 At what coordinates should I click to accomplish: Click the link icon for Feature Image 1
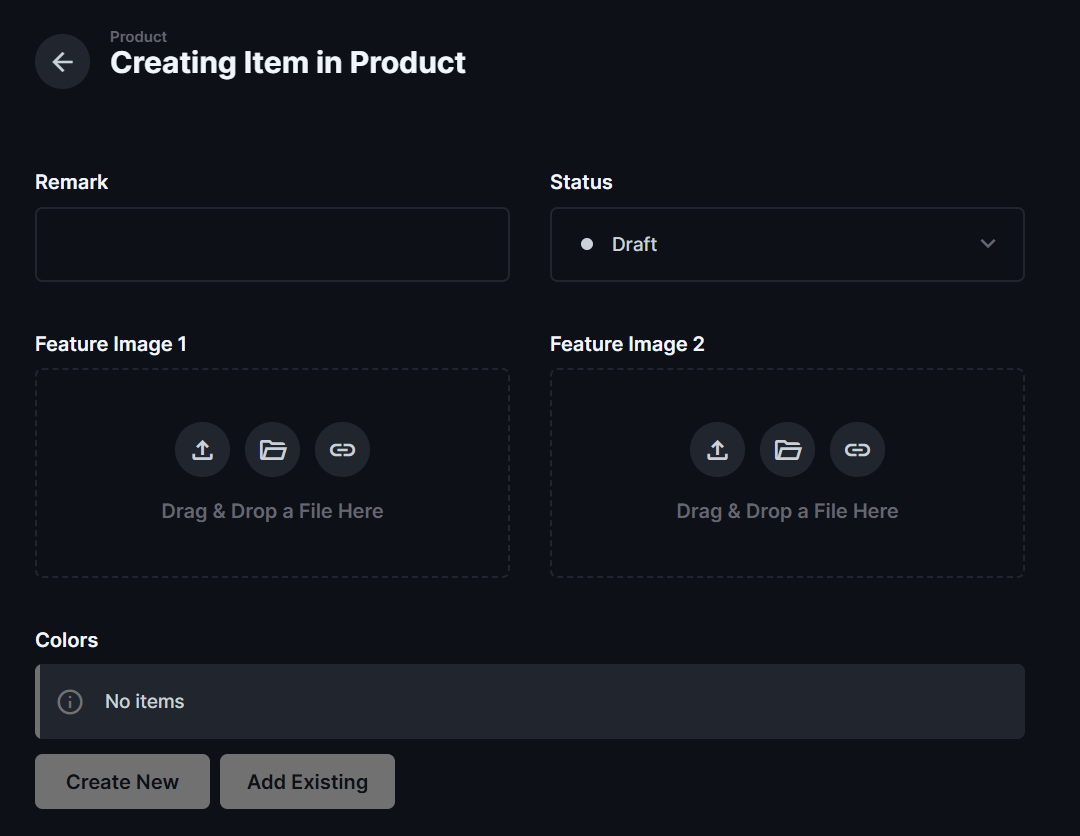pos(342,449)
